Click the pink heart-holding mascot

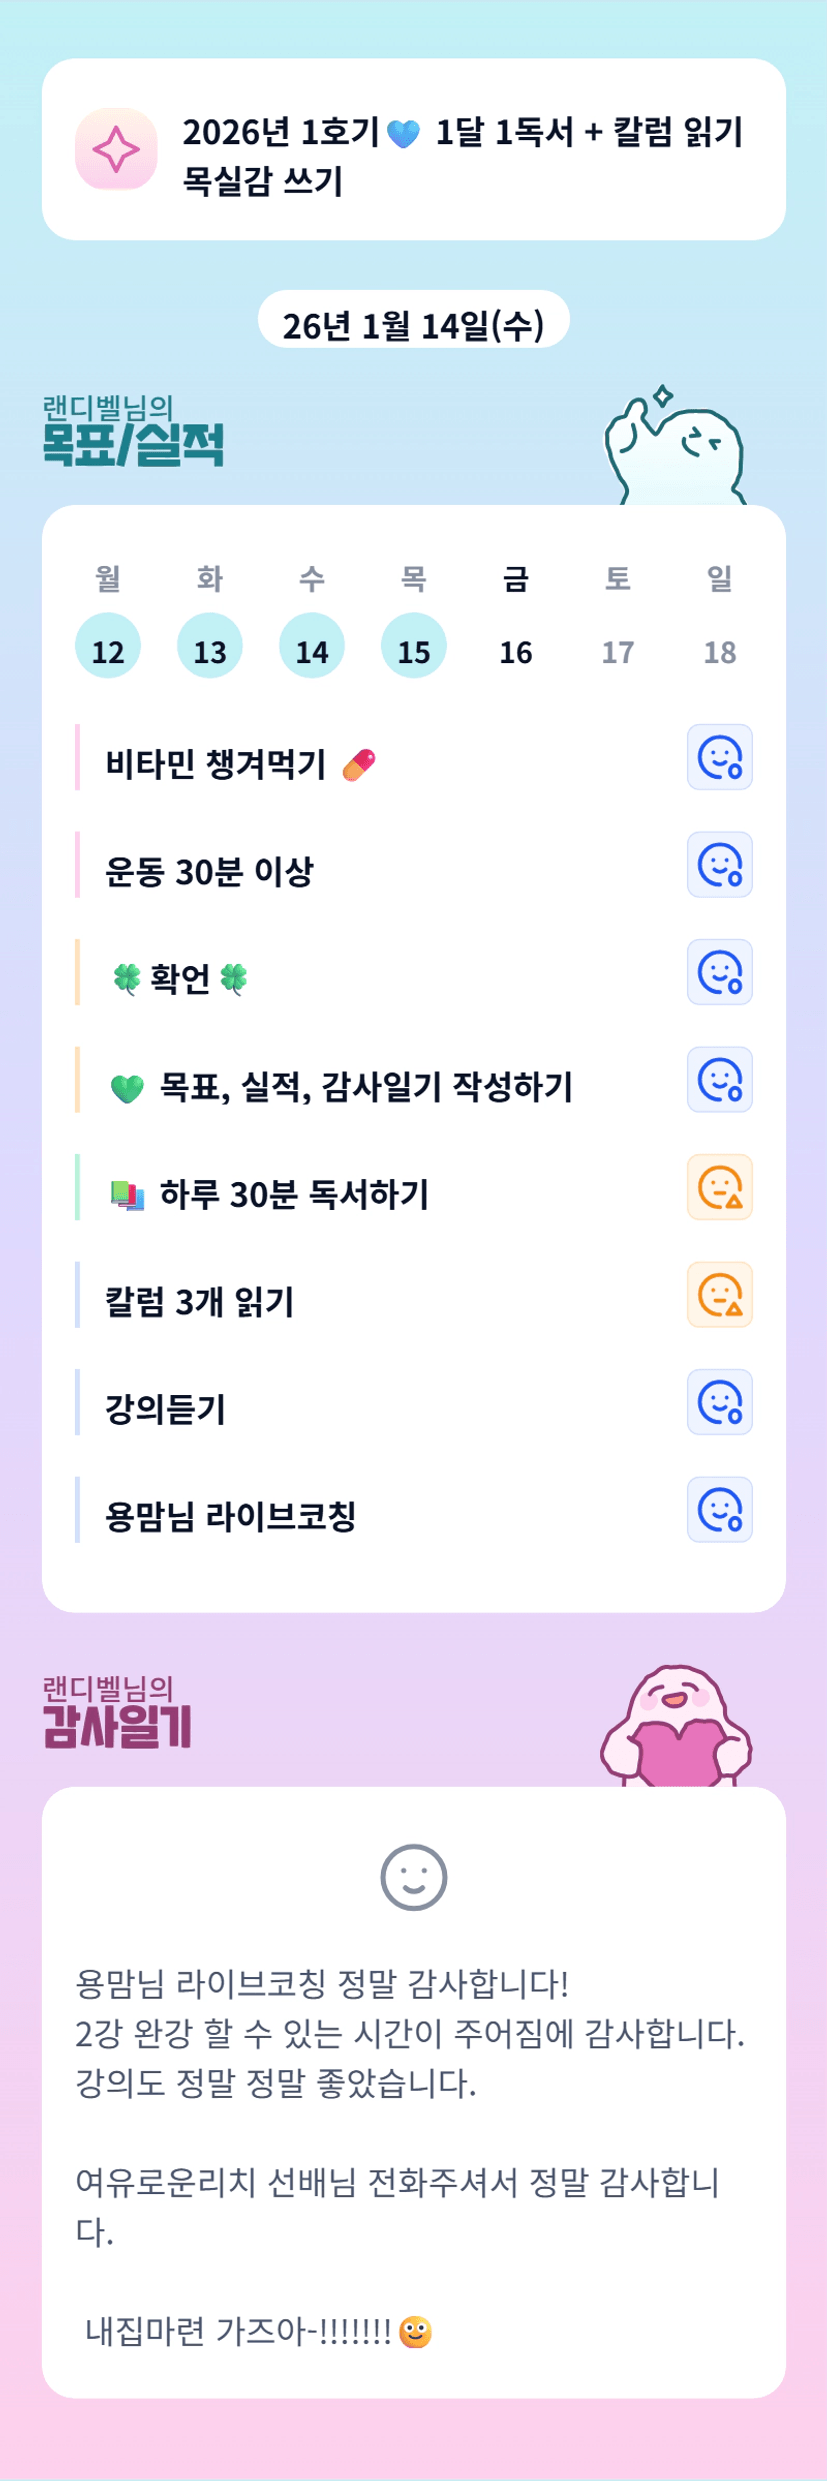(676, 1727)
